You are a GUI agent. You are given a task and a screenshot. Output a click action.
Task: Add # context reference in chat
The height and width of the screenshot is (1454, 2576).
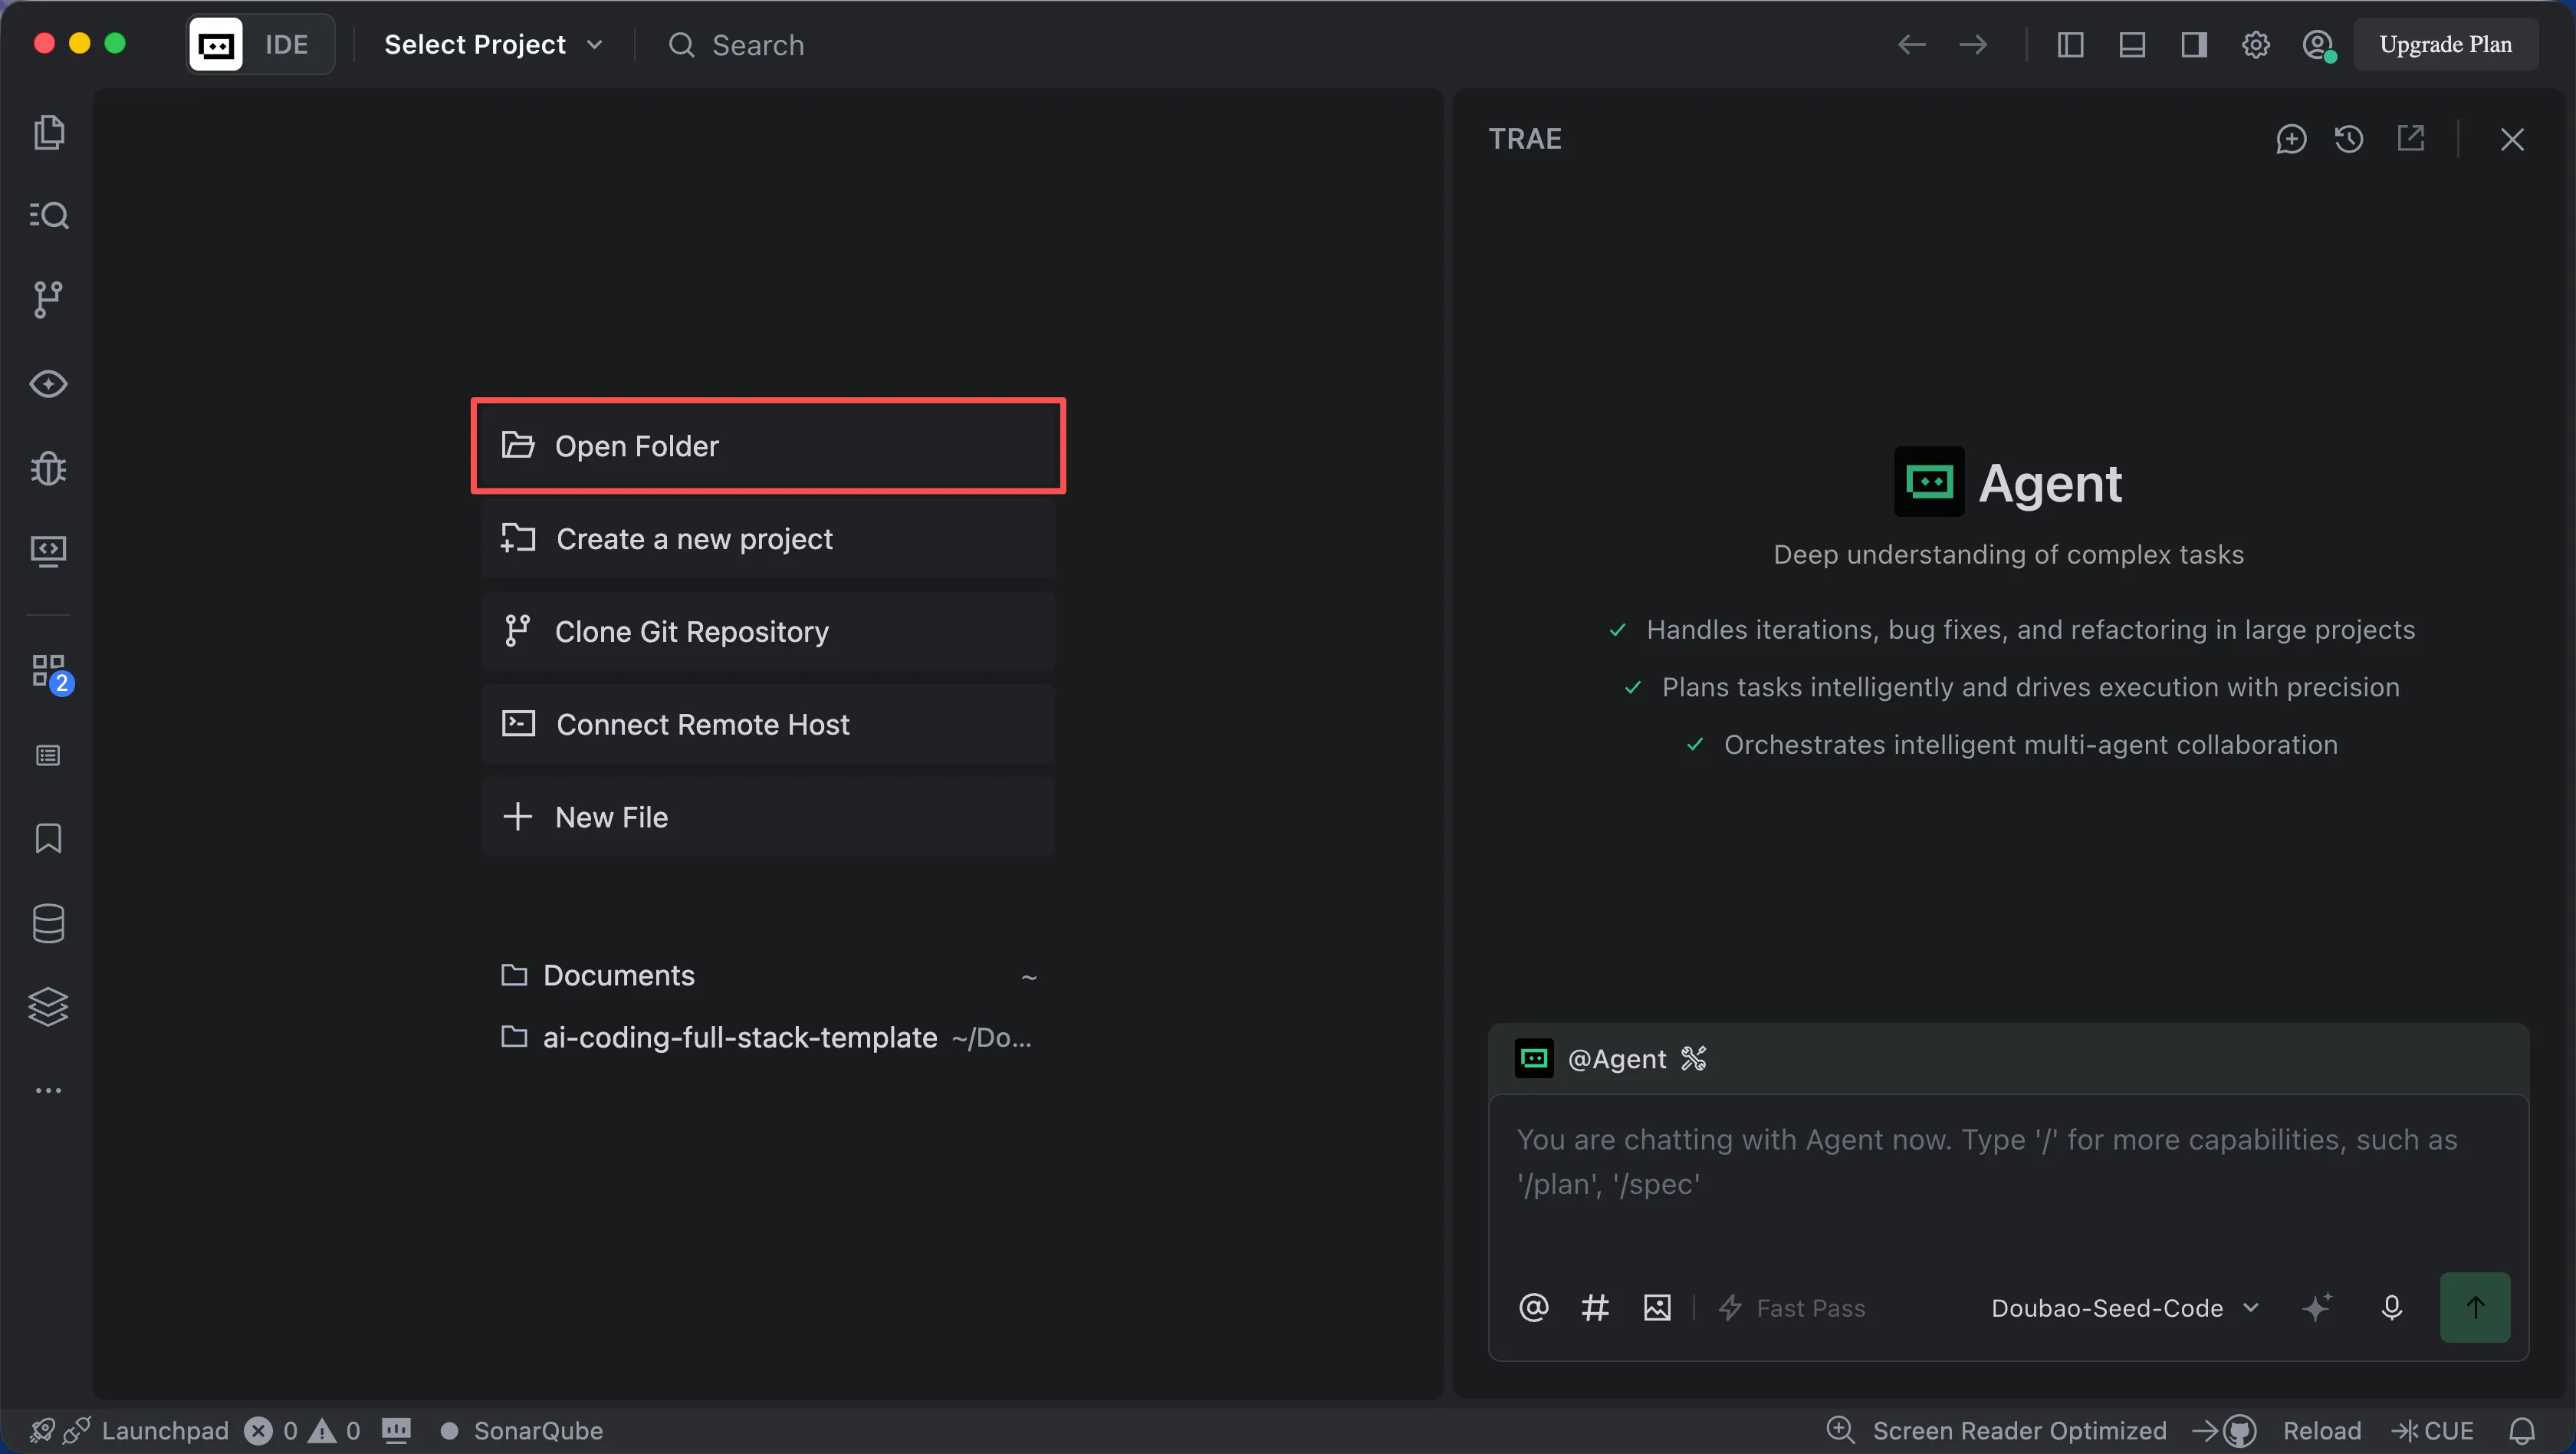[x=1595, y=1307]
